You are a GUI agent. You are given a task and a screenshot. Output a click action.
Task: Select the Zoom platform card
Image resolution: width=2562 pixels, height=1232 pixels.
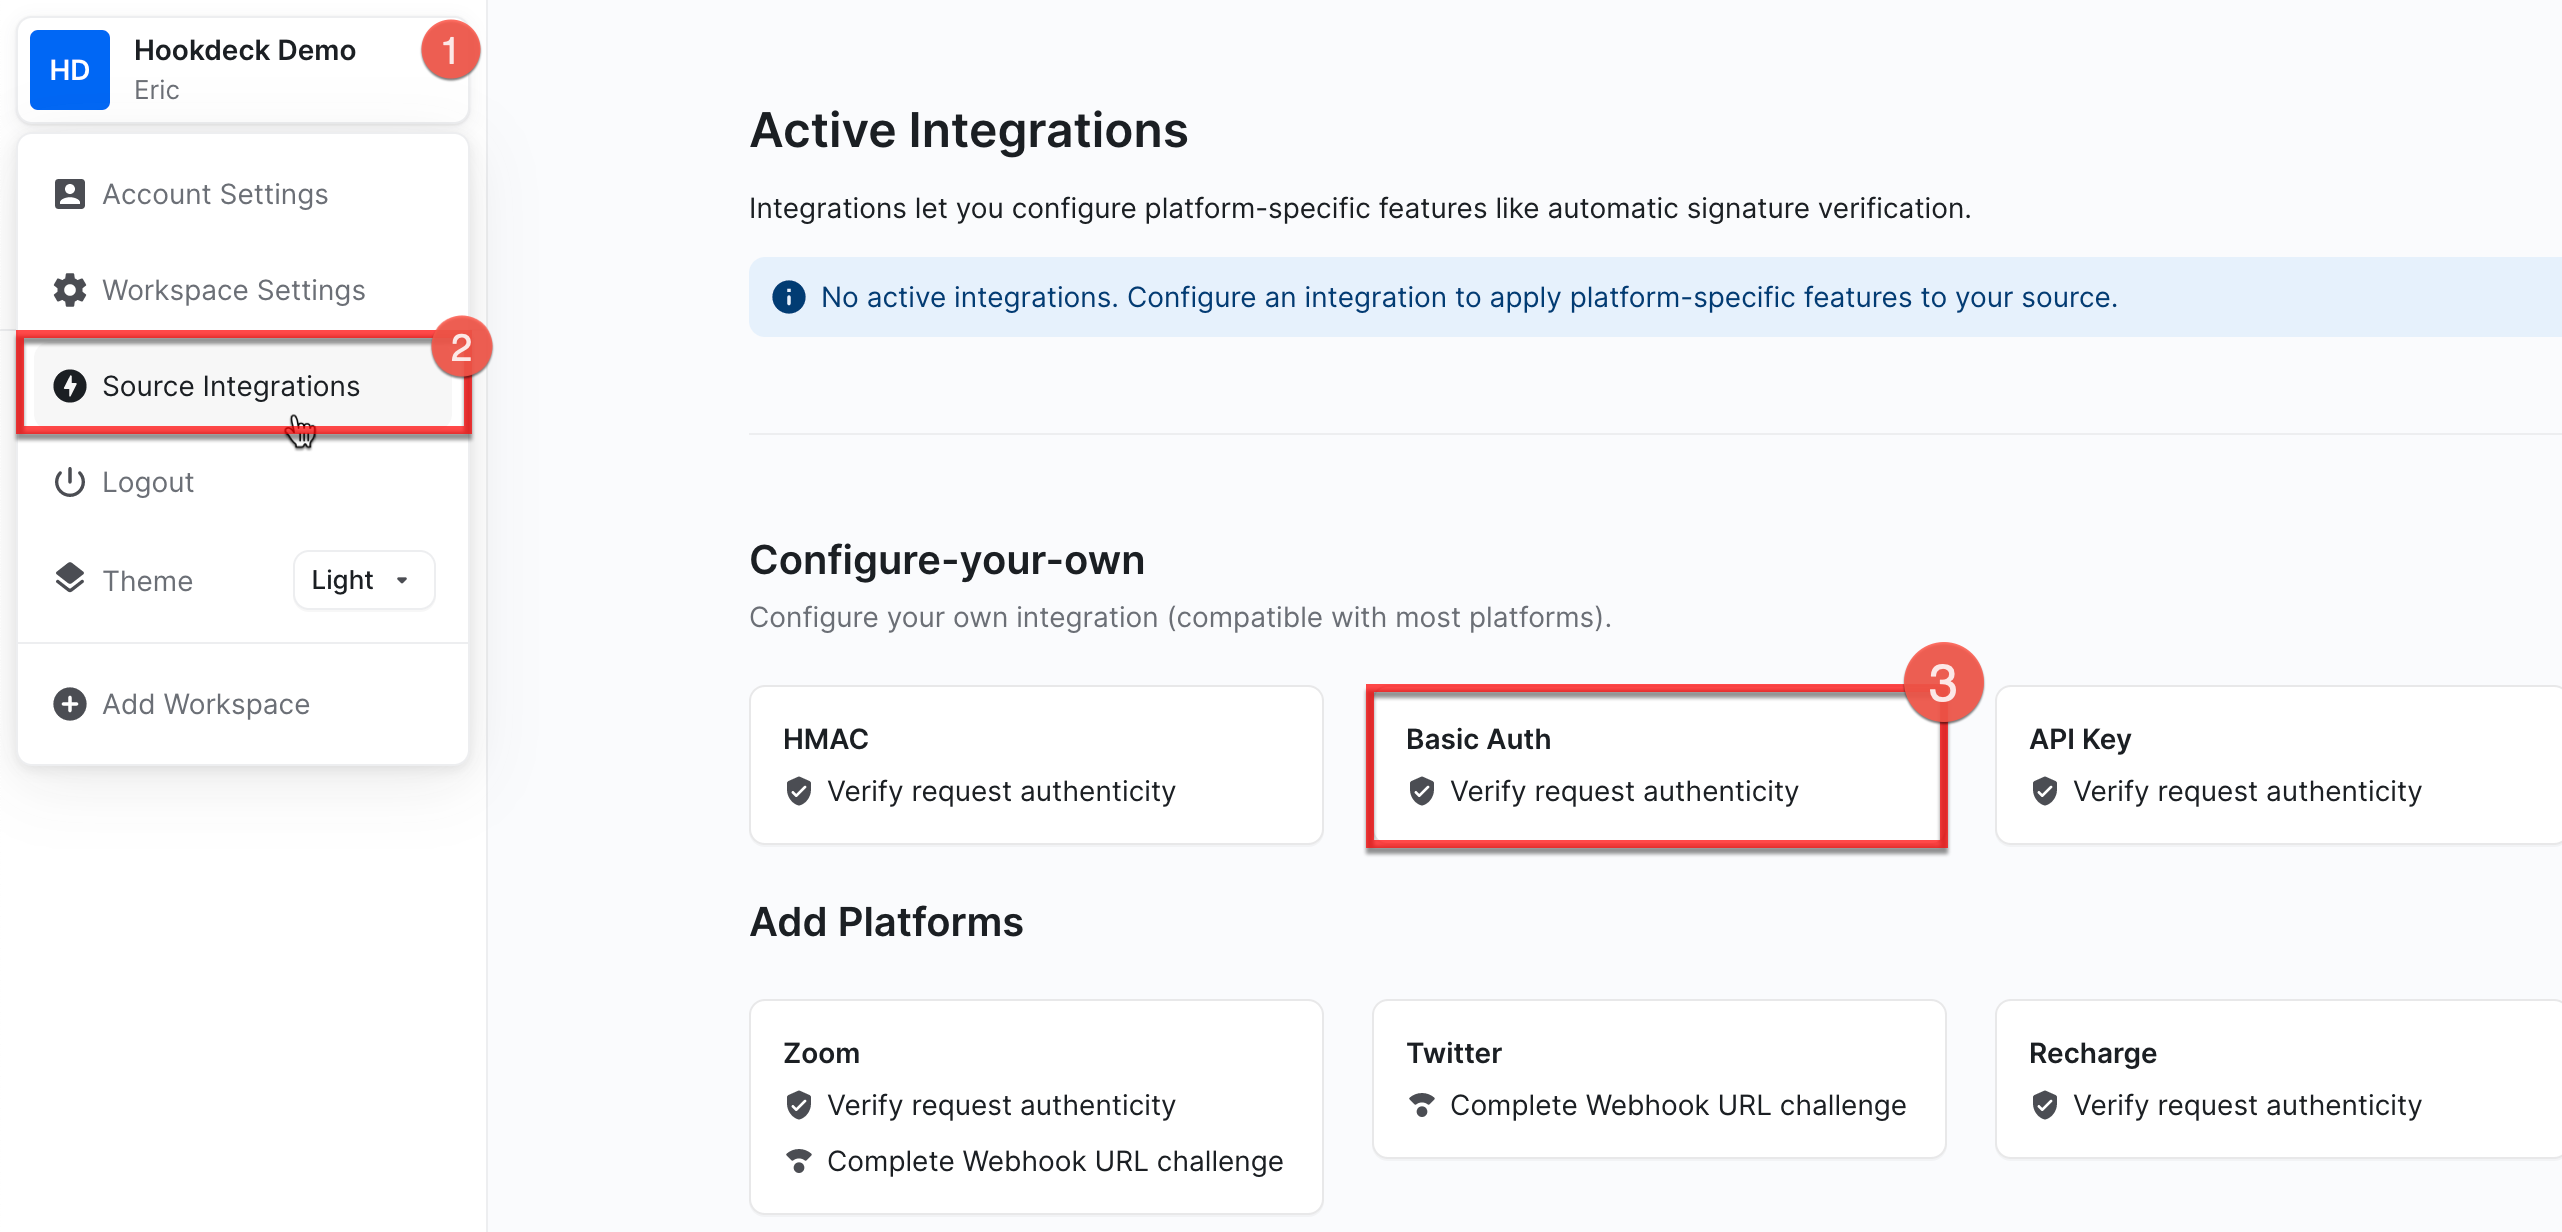pos(1035,1106)
